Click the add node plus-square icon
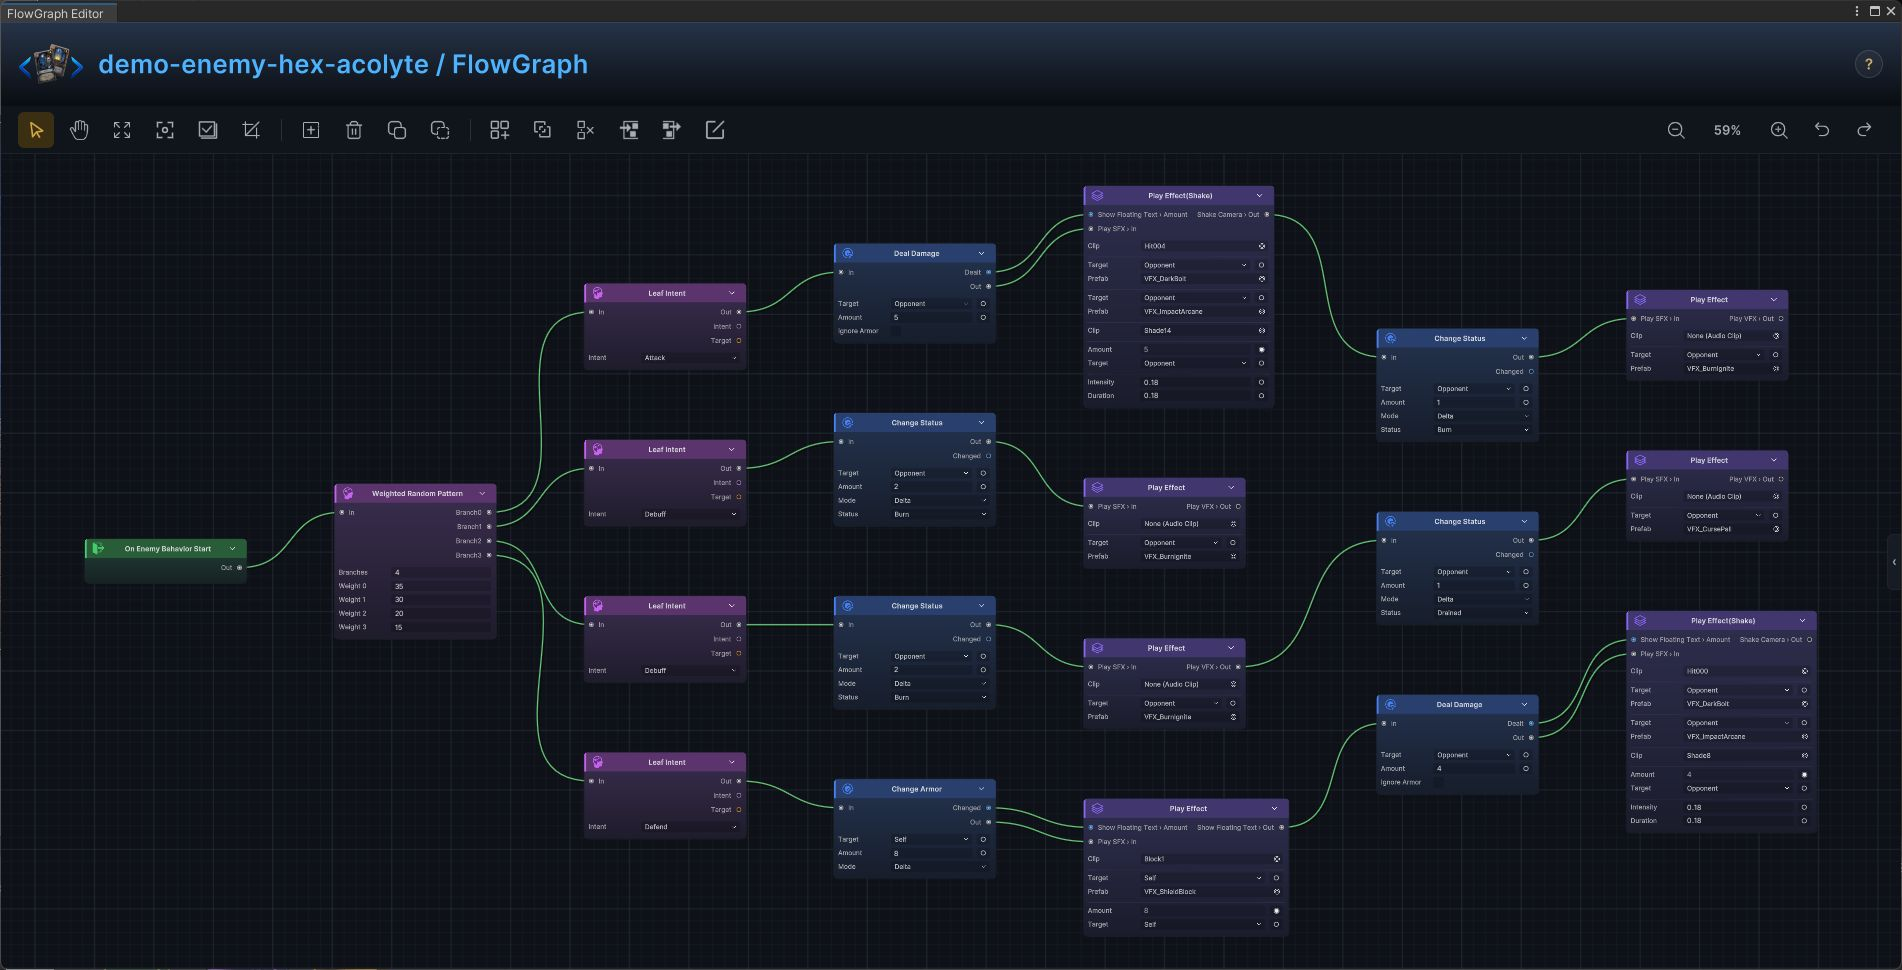 [x=311, y=130]
